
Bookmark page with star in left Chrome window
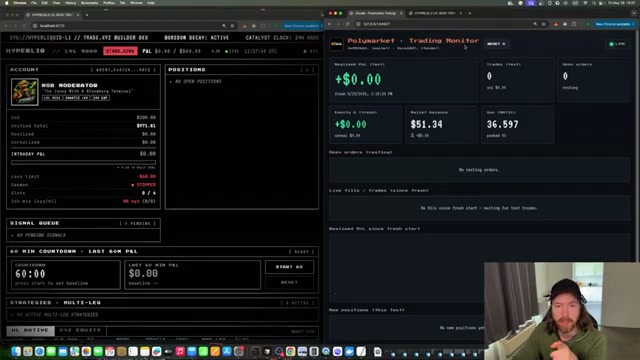(232, 26)
